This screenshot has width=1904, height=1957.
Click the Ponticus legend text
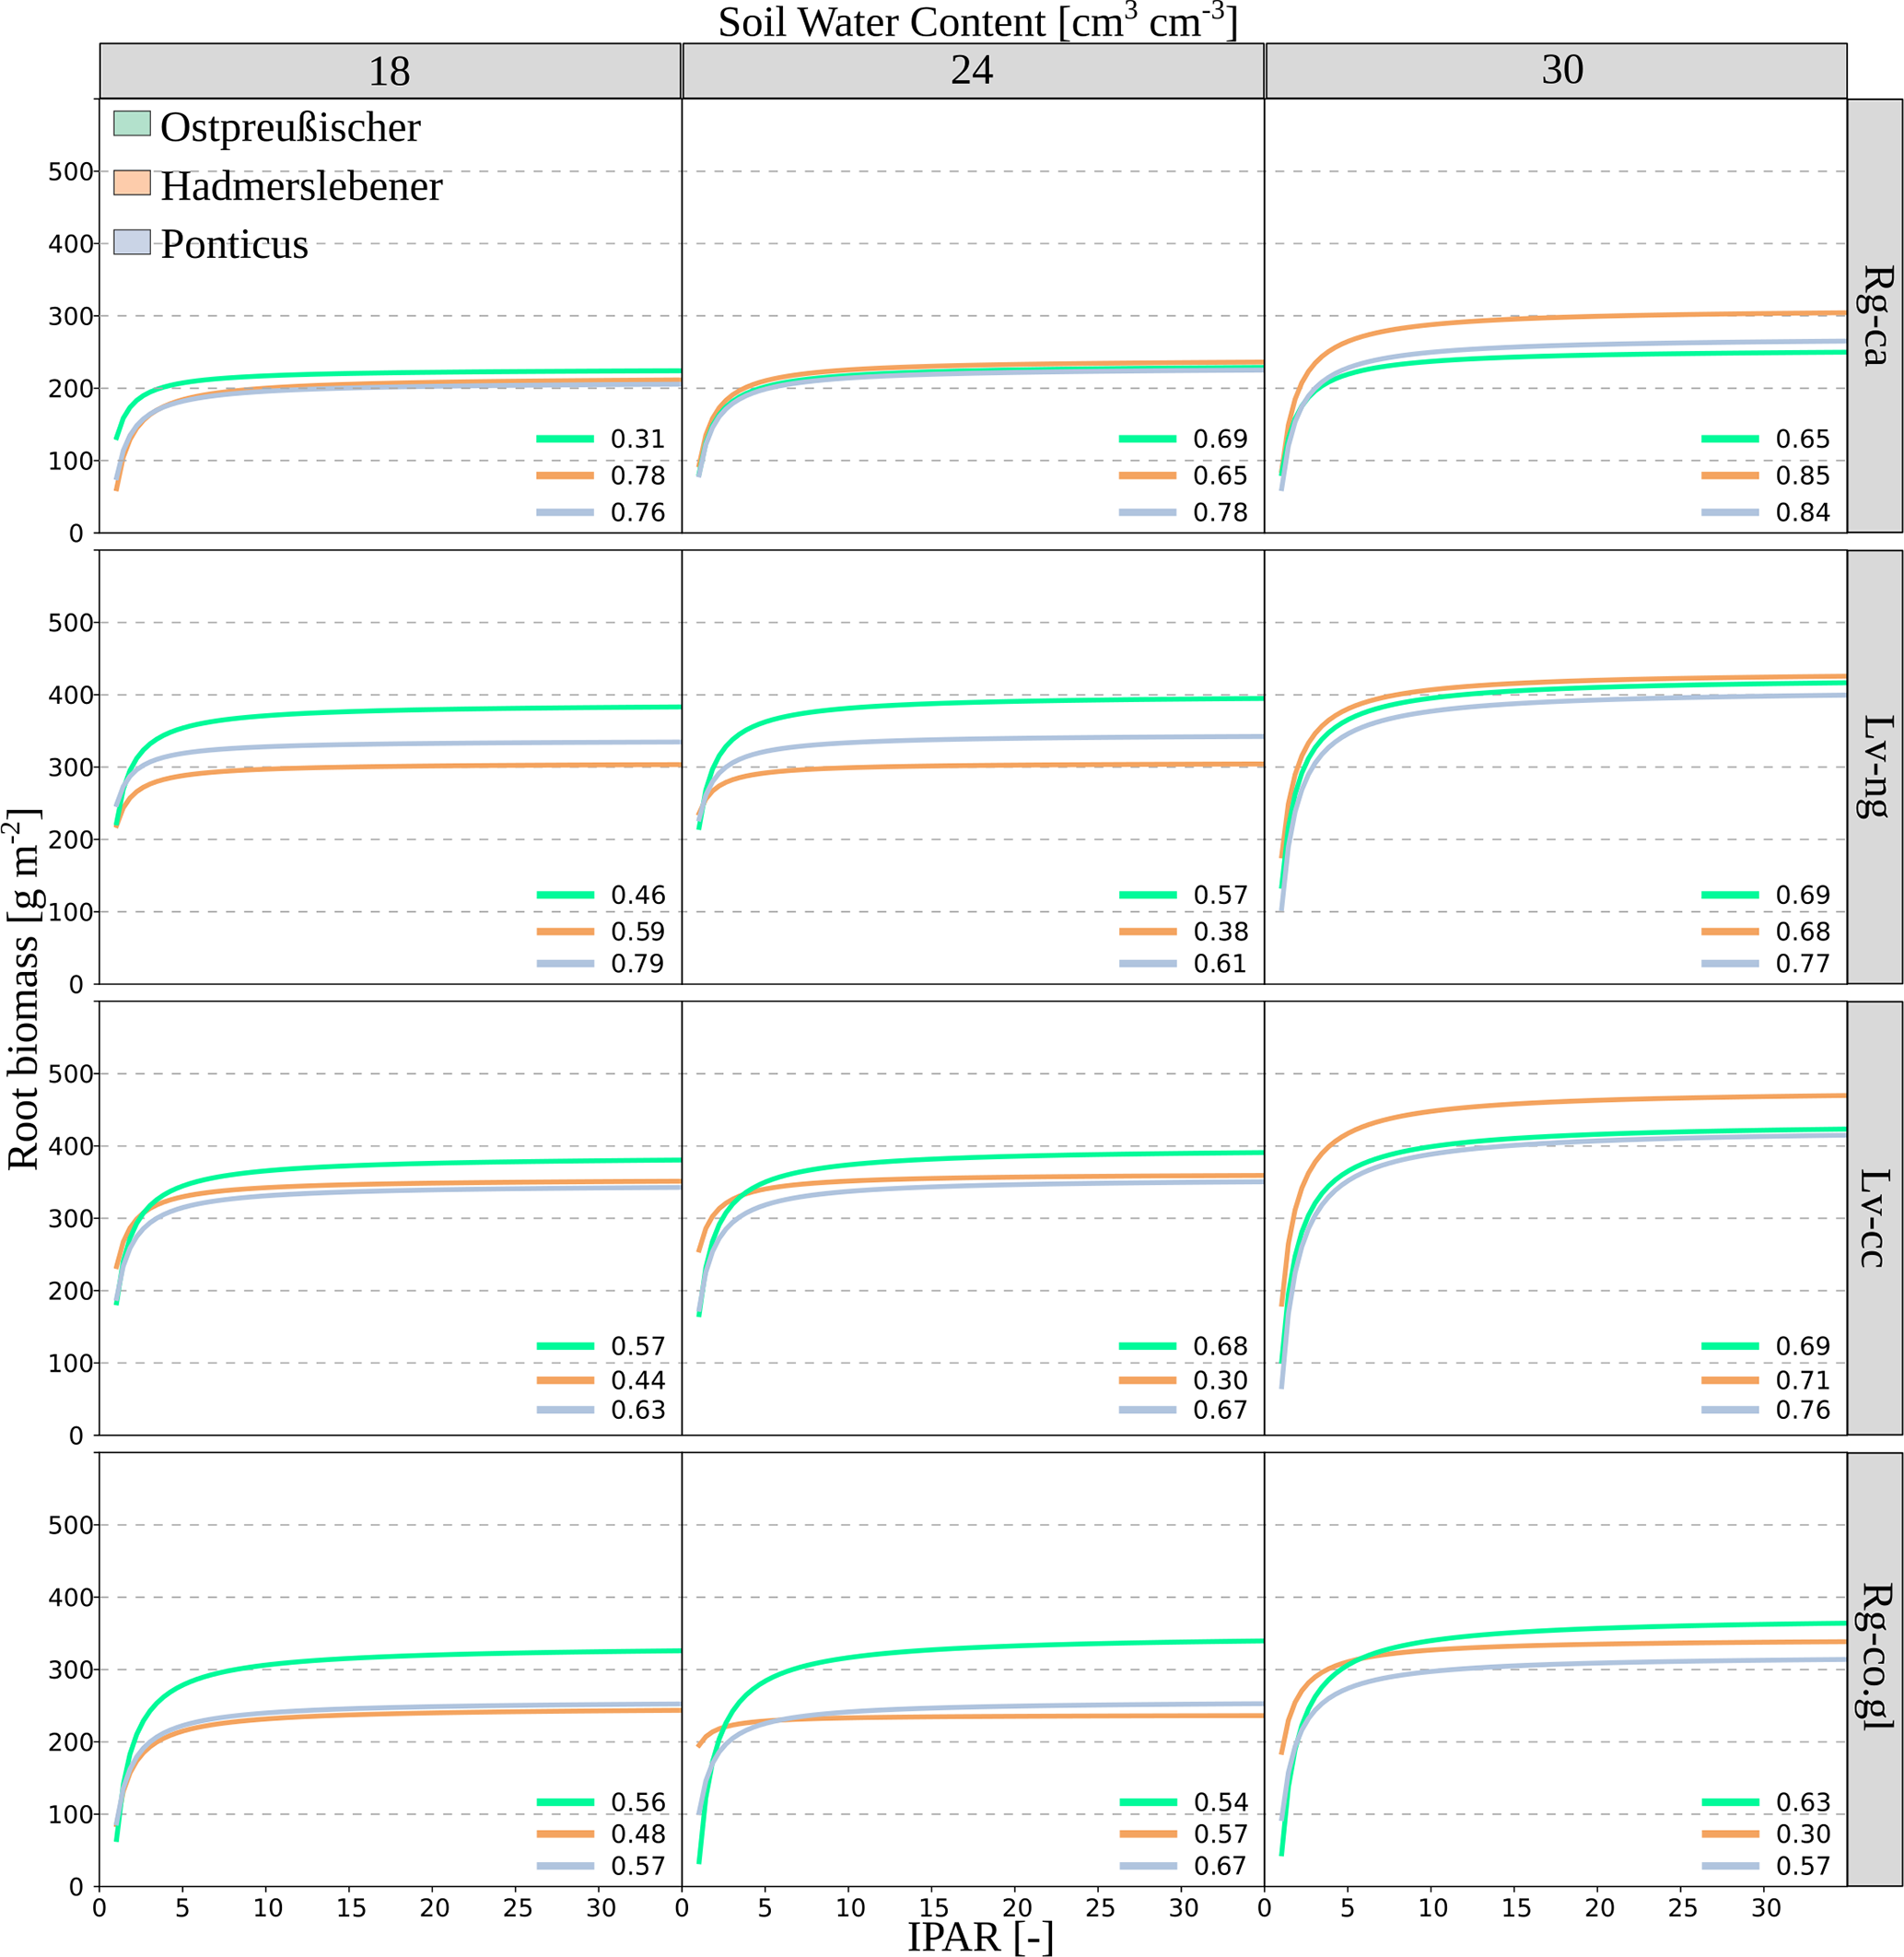(234, 244)
